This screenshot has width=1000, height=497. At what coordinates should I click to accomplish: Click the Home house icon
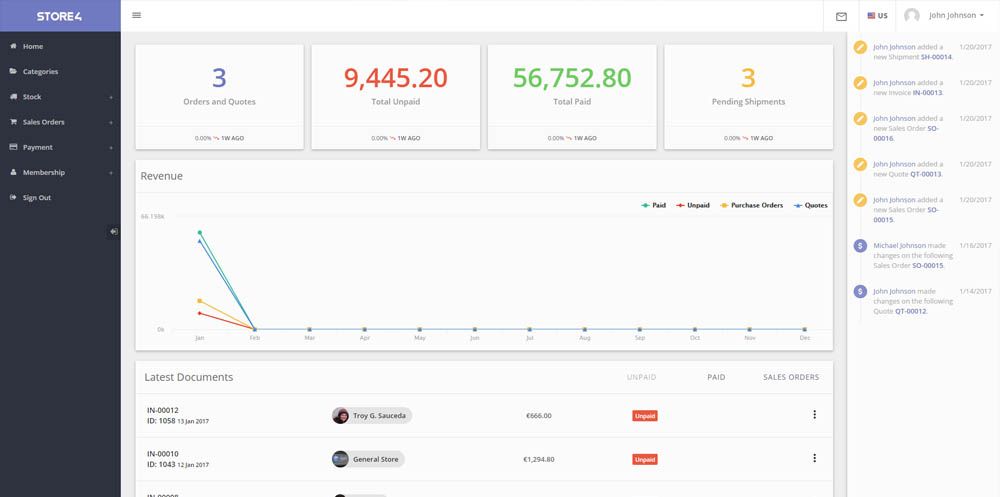(13, 46)
